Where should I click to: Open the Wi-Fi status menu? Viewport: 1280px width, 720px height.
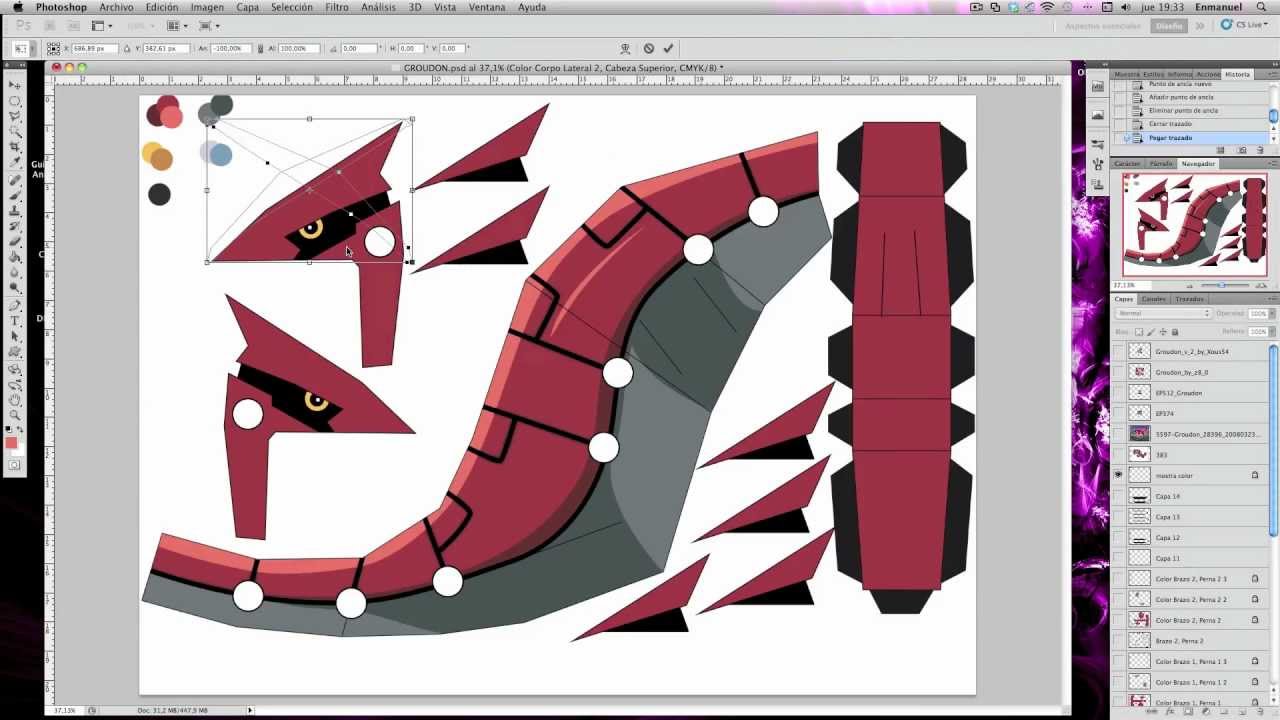tap(1047, 7)
